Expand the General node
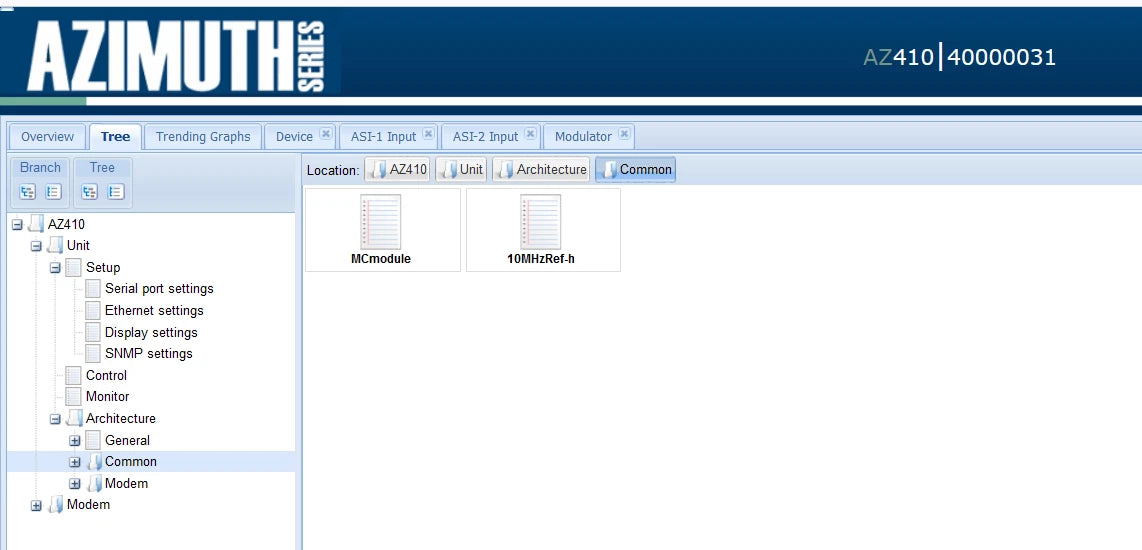The width and height of the screenshot is (1142, 550). (x=74, y=441)
